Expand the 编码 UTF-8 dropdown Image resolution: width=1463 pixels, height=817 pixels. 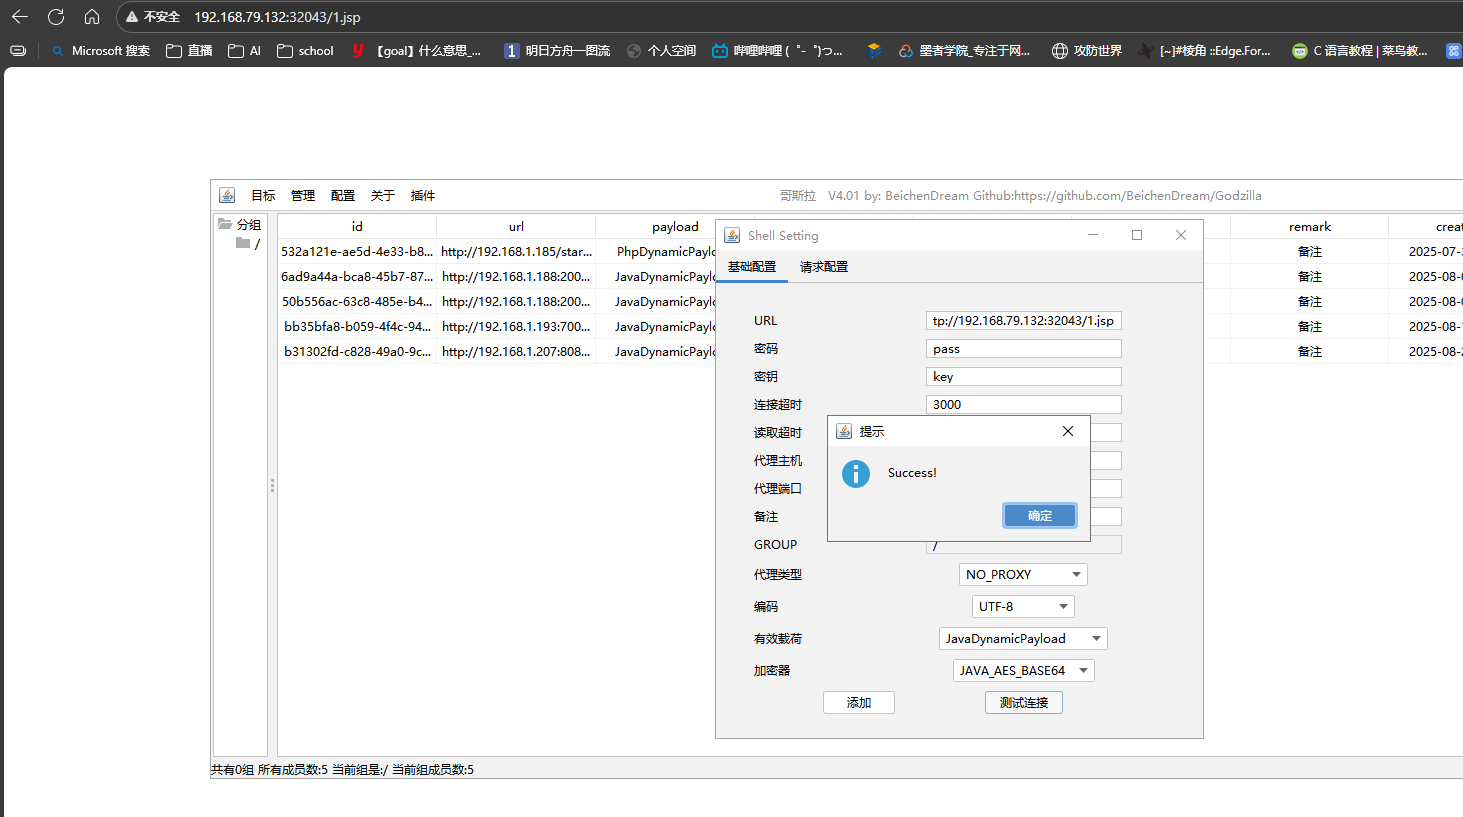point(1023,607)
